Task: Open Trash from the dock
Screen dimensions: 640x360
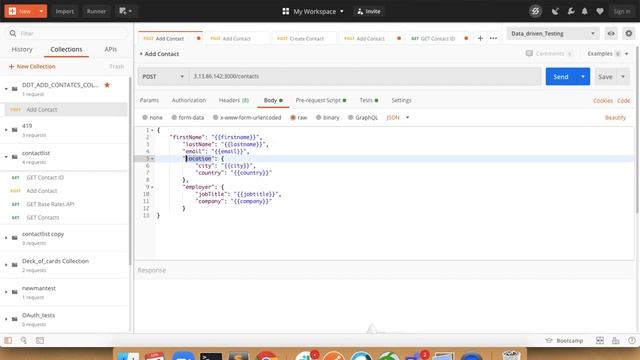Action: (511, 355)
